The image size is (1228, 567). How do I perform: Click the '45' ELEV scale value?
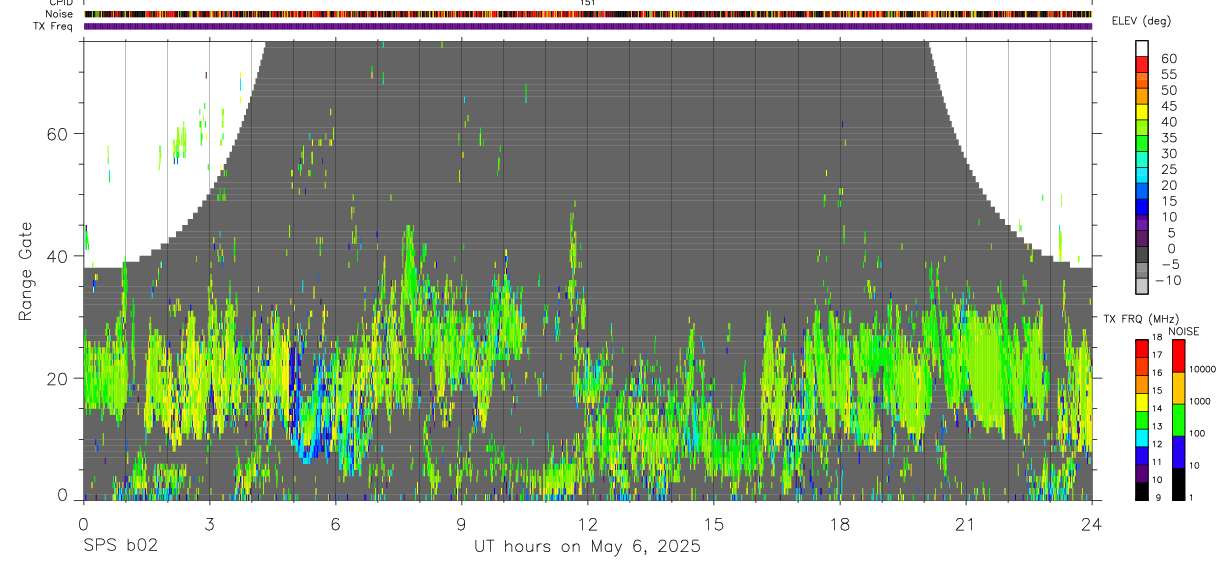1169,106
